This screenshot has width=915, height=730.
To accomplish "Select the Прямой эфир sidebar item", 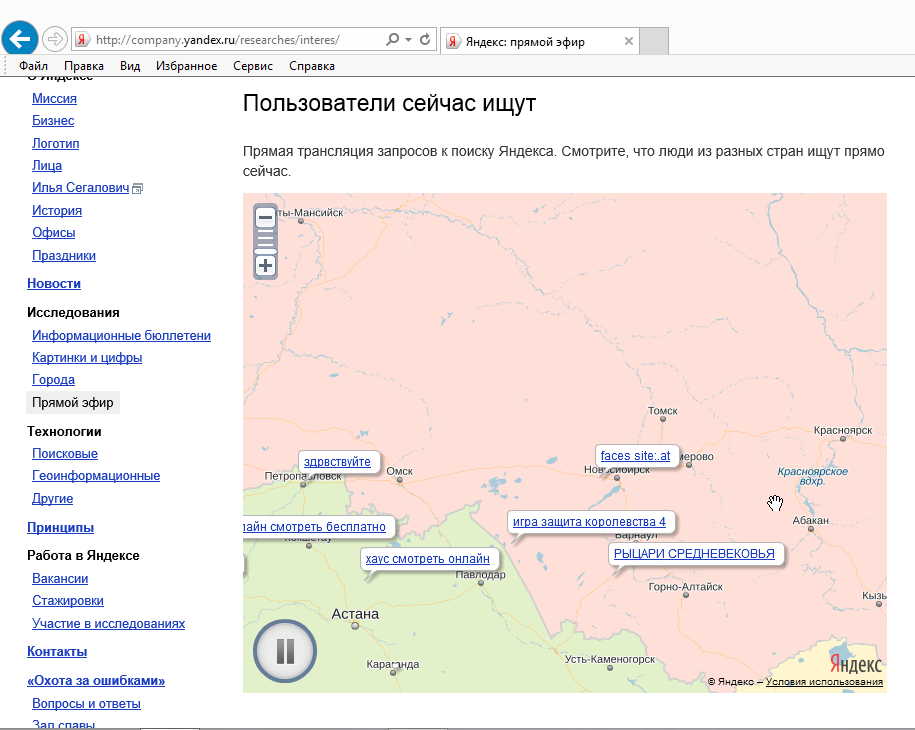I will tap(73, 403).
